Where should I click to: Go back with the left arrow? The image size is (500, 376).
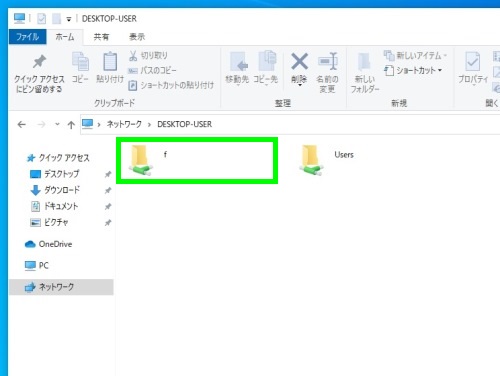[x=22, y=125]
